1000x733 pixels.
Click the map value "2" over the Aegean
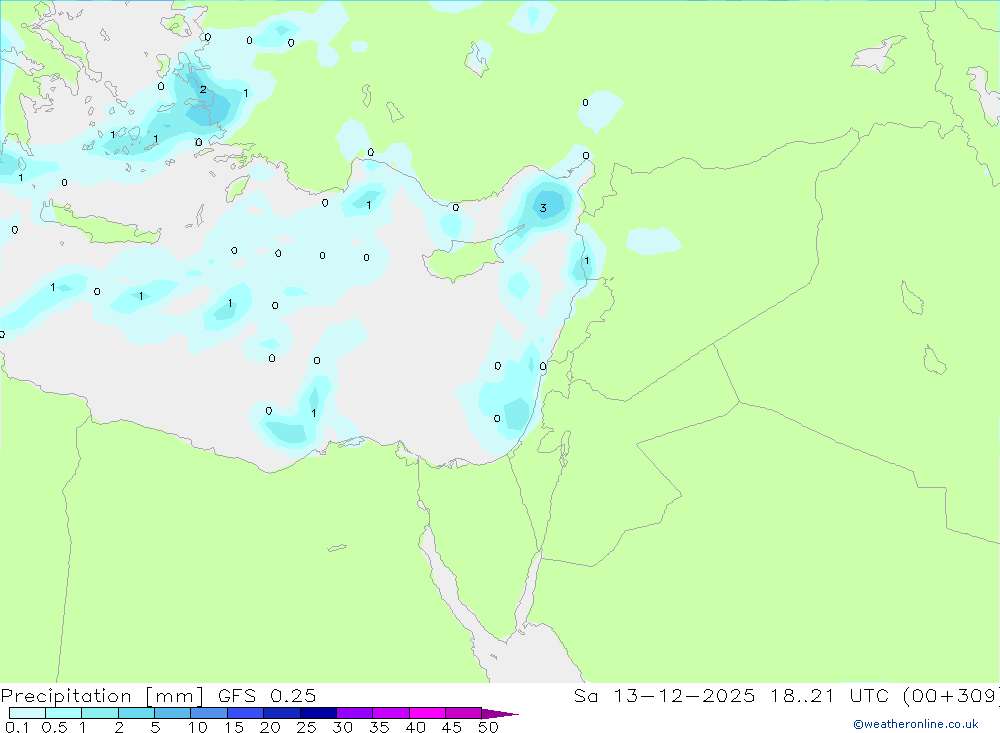(203, 89)
